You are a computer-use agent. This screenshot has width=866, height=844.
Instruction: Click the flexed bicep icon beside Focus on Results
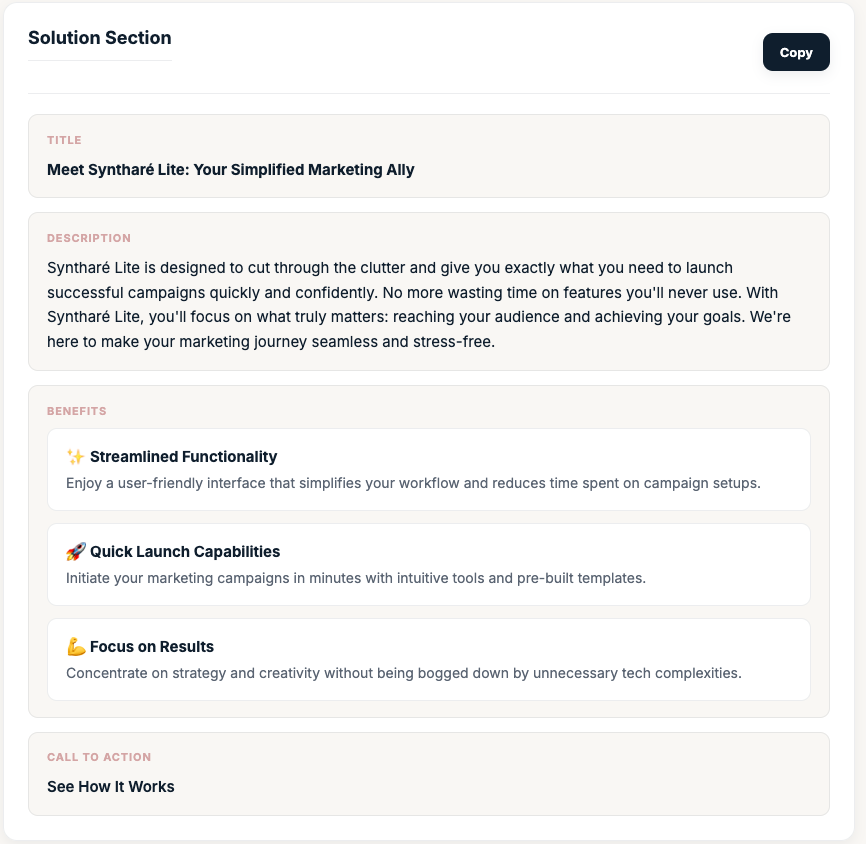[x=75, y=646]
